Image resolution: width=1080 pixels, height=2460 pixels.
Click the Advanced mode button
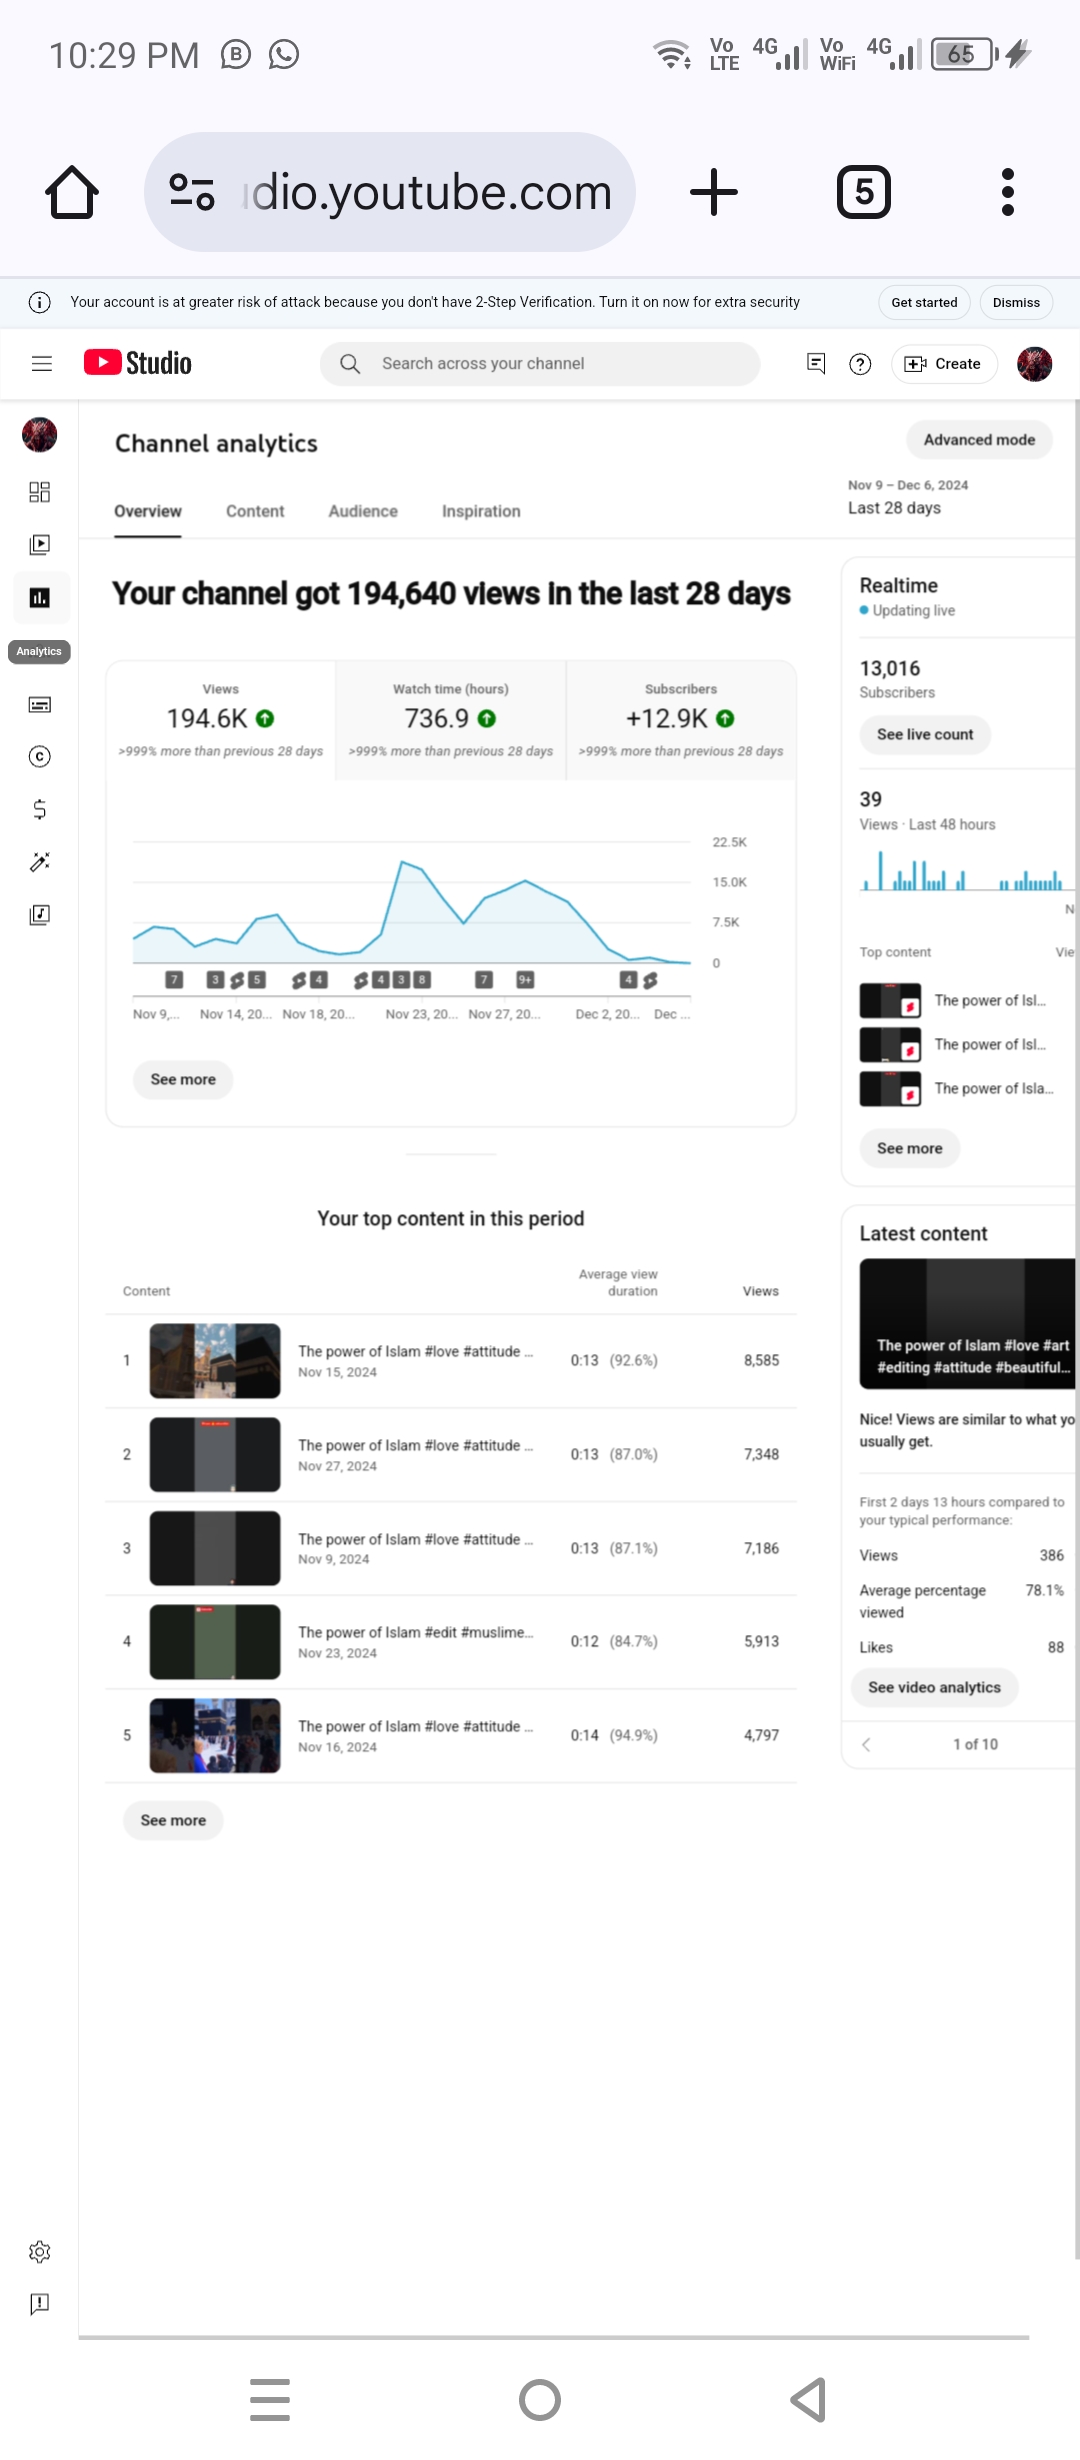pos(979,440)
